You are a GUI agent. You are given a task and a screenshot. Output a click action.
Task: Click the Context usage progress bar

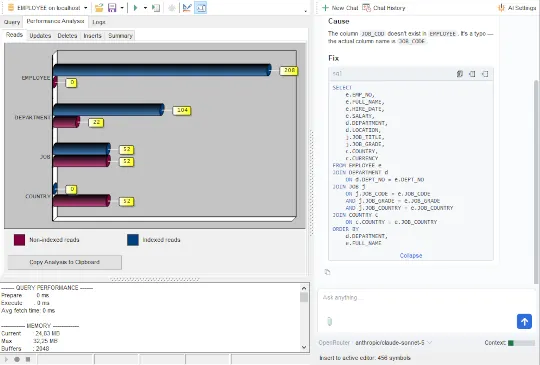coord(521,343)
